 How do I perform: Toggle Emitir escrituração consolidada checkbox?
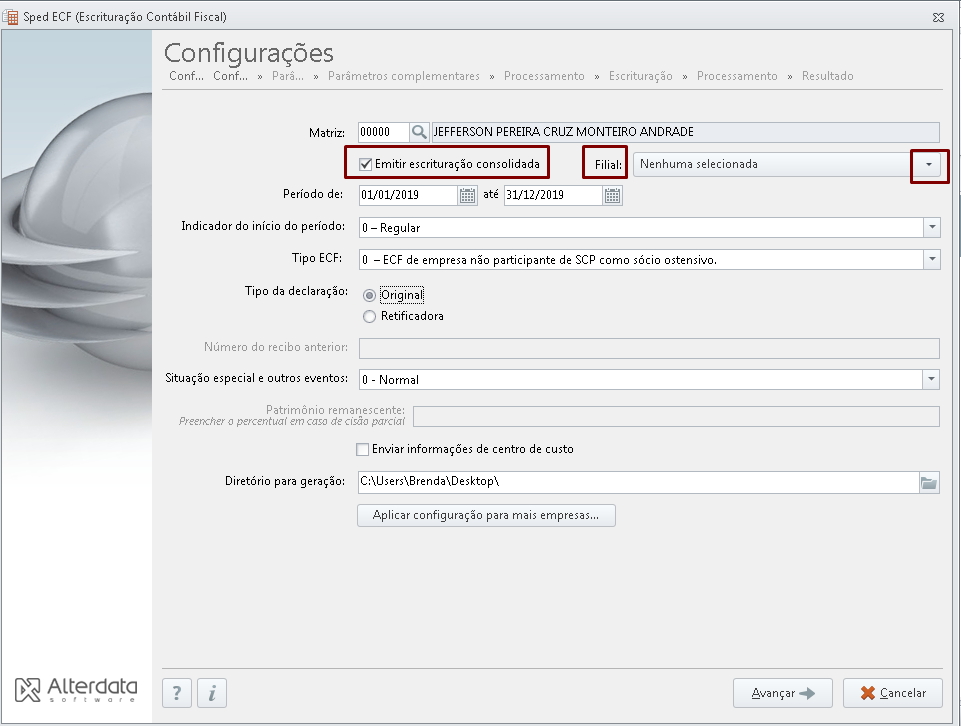click(366, 164)
